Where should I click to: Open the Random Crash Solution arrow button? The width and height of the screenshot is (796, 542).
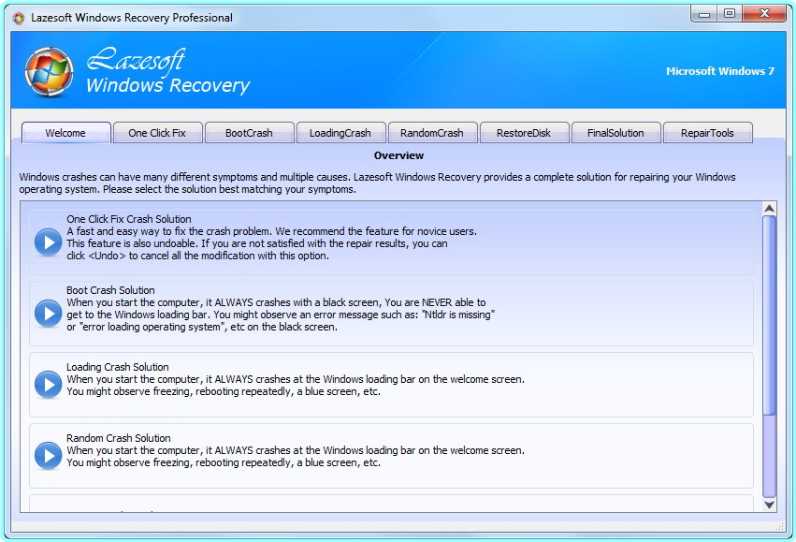(48, 455)
